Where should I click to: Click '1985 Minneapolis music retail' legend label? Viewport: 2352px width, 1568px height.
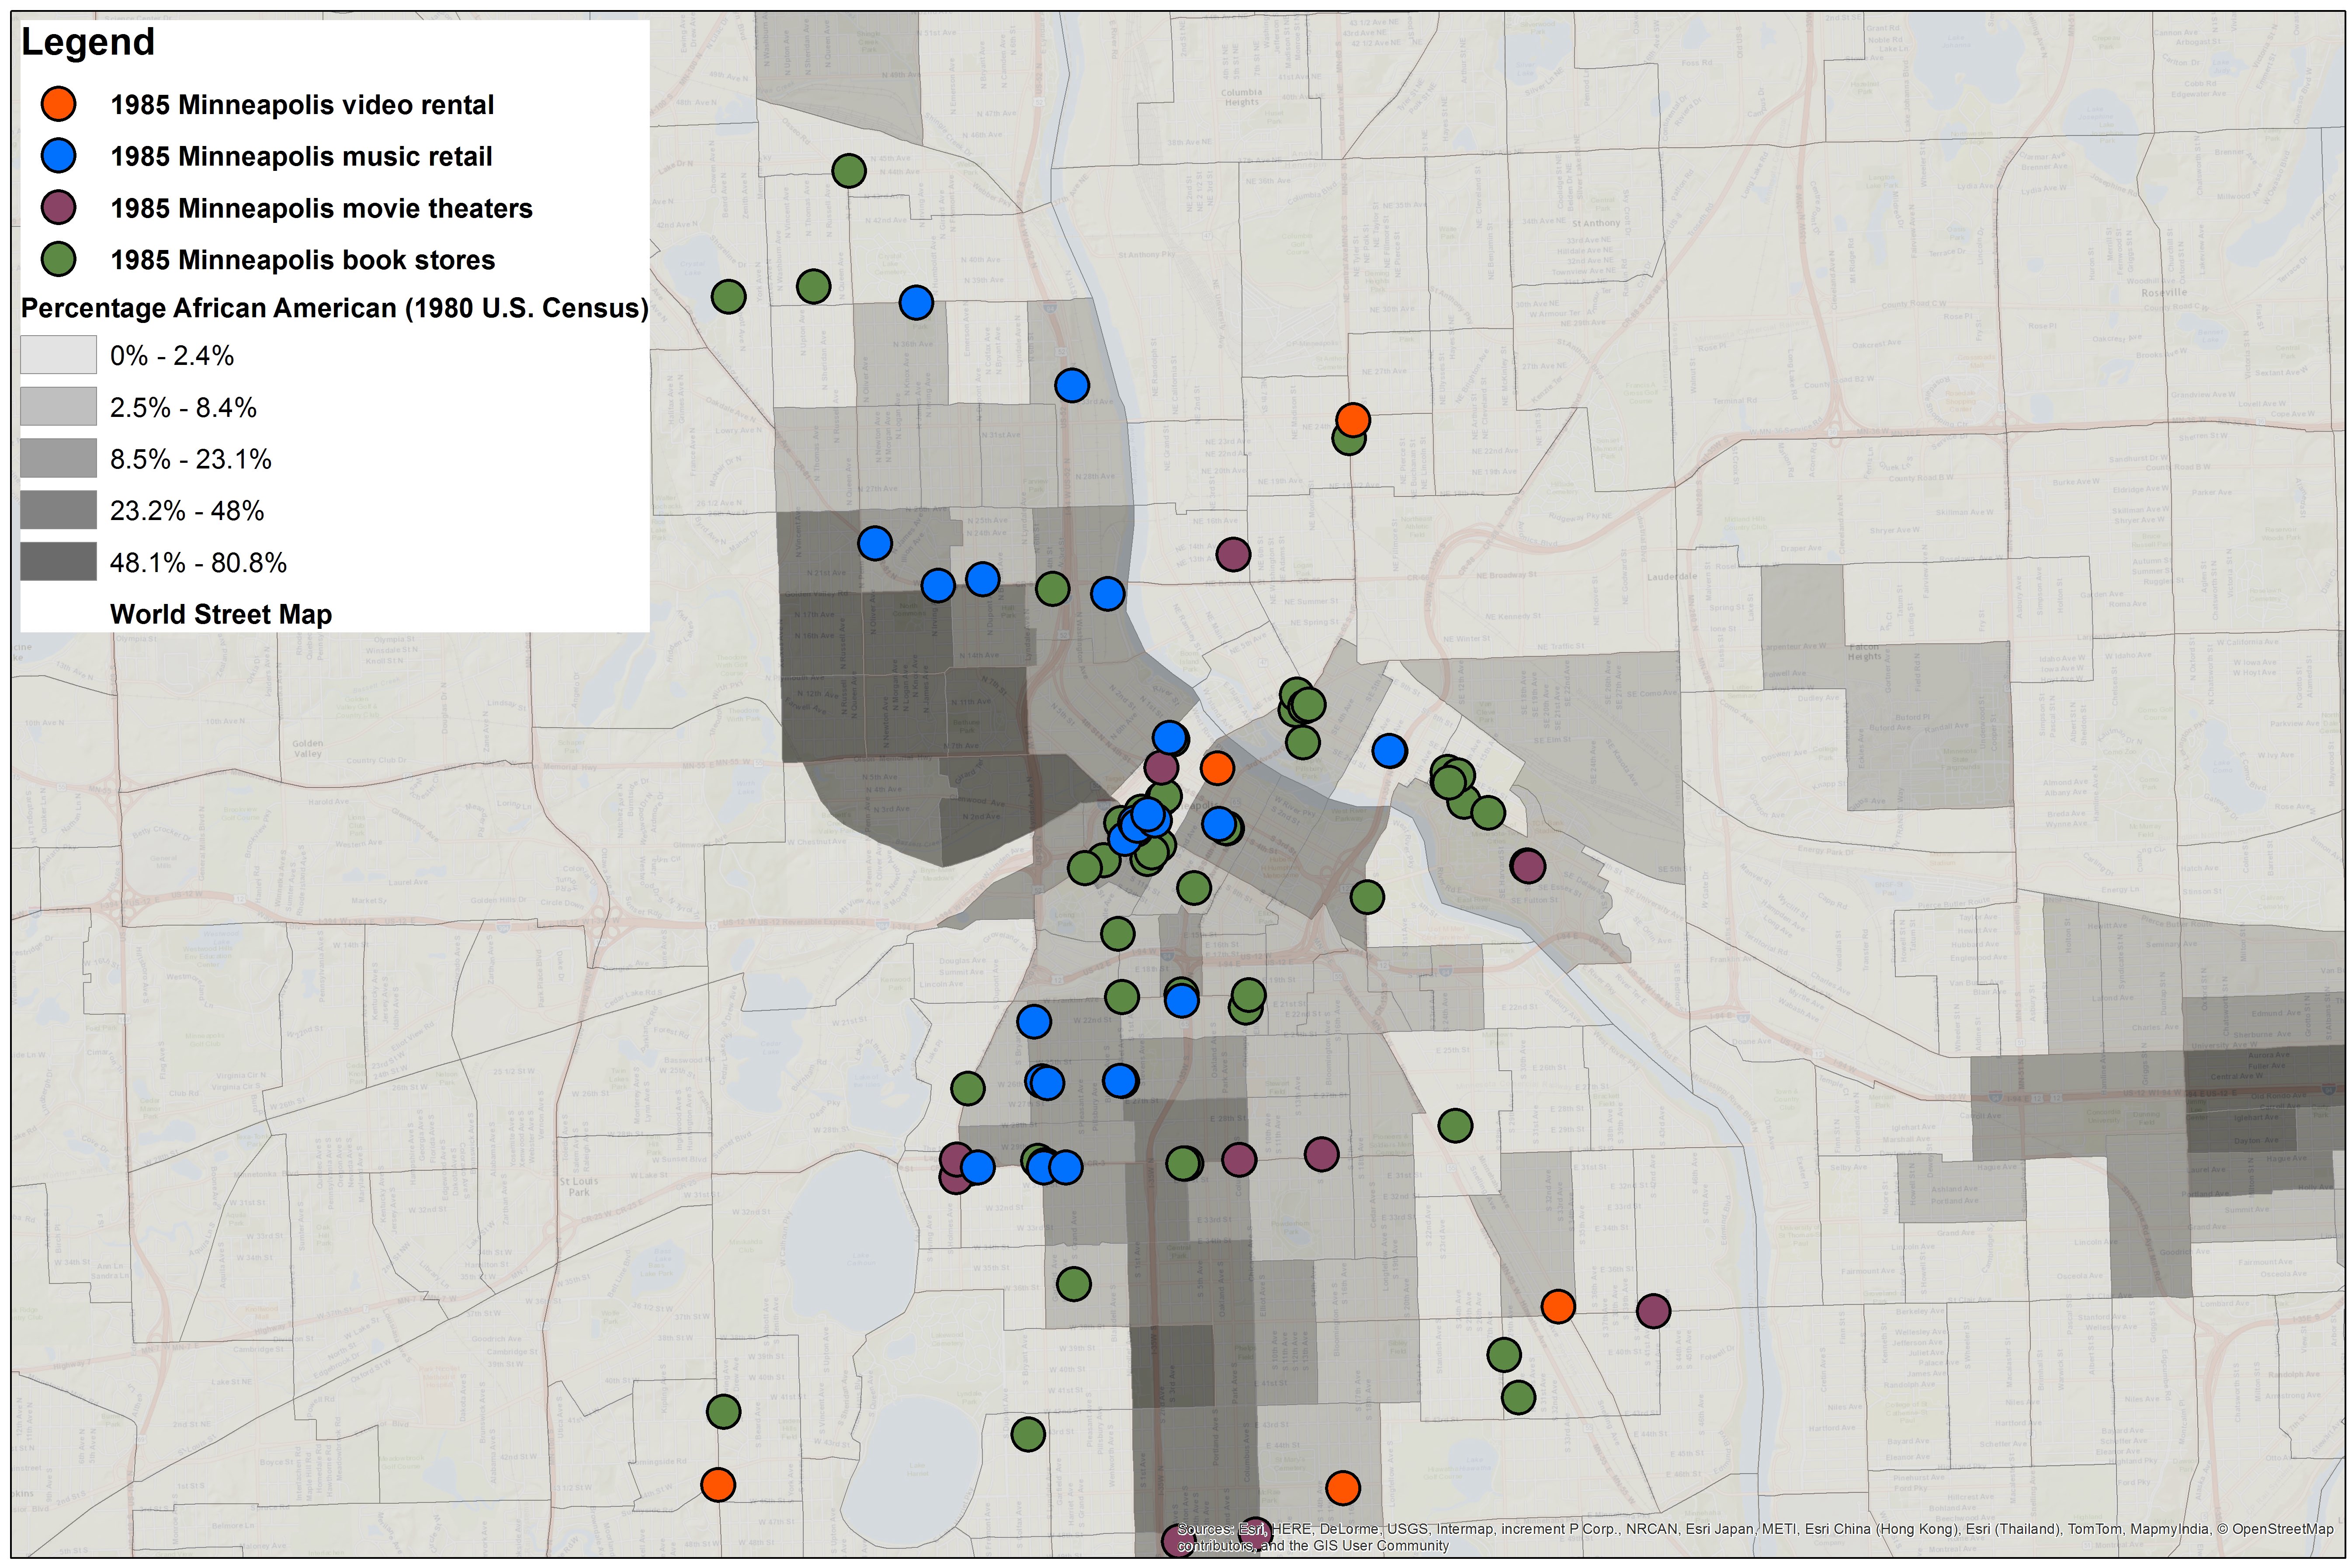pos(301,157)
